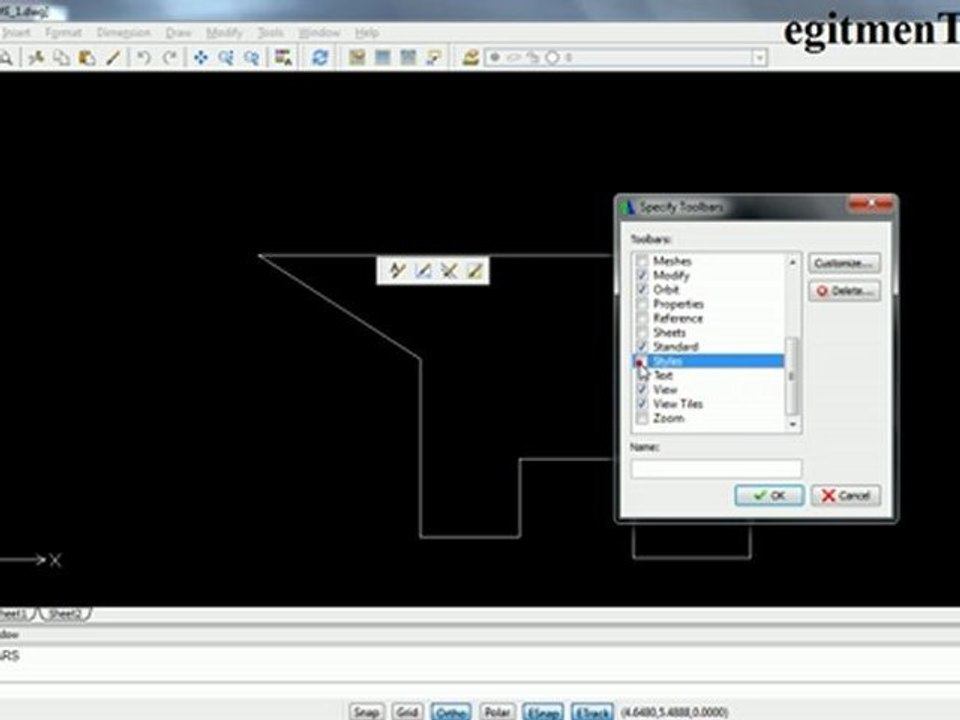Open the layer dropdown arrow
This screenshot has height=720, width=960.
759,58
